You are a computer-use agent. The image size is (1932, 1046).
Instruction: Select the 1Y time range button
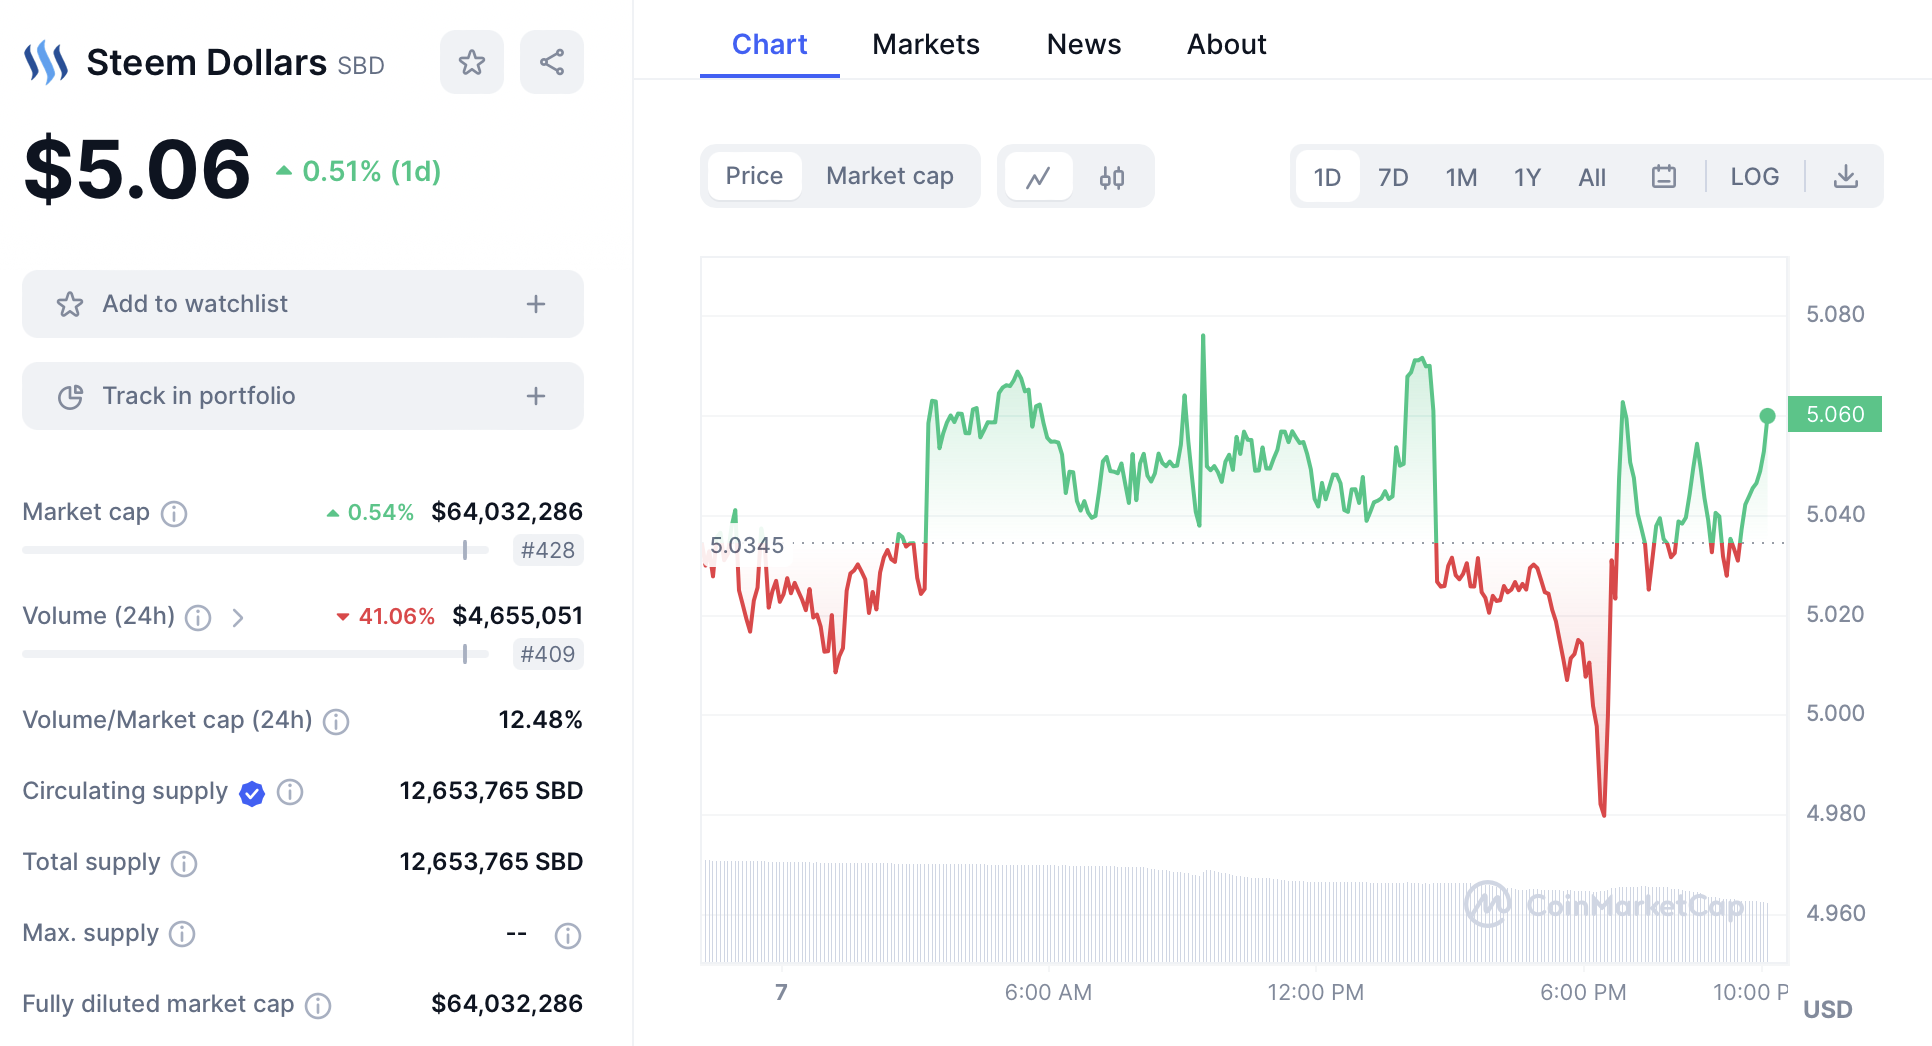(1527, 177)
